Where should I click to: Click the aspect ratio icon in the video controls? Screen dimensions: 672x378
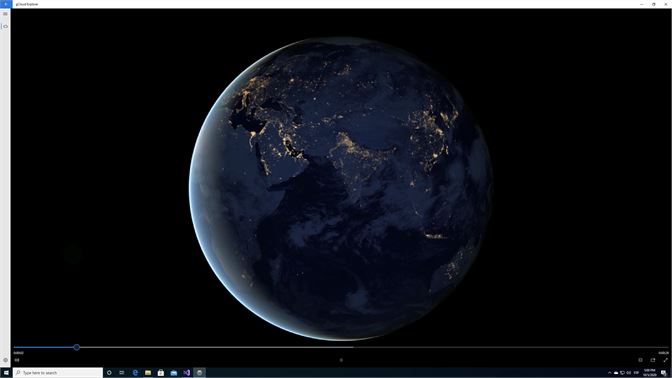click(x=640, y=360)
